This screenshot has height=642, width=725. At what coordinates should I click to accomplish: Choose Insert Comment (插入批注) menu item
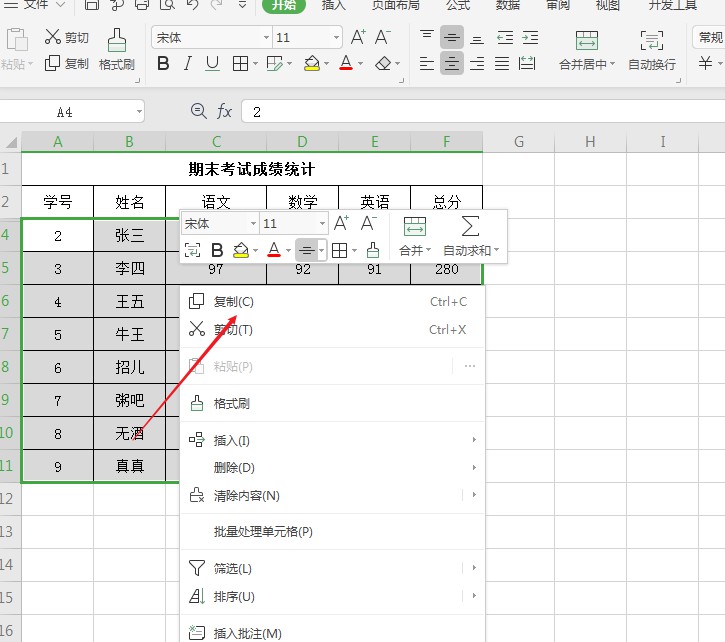coord(332,632)
